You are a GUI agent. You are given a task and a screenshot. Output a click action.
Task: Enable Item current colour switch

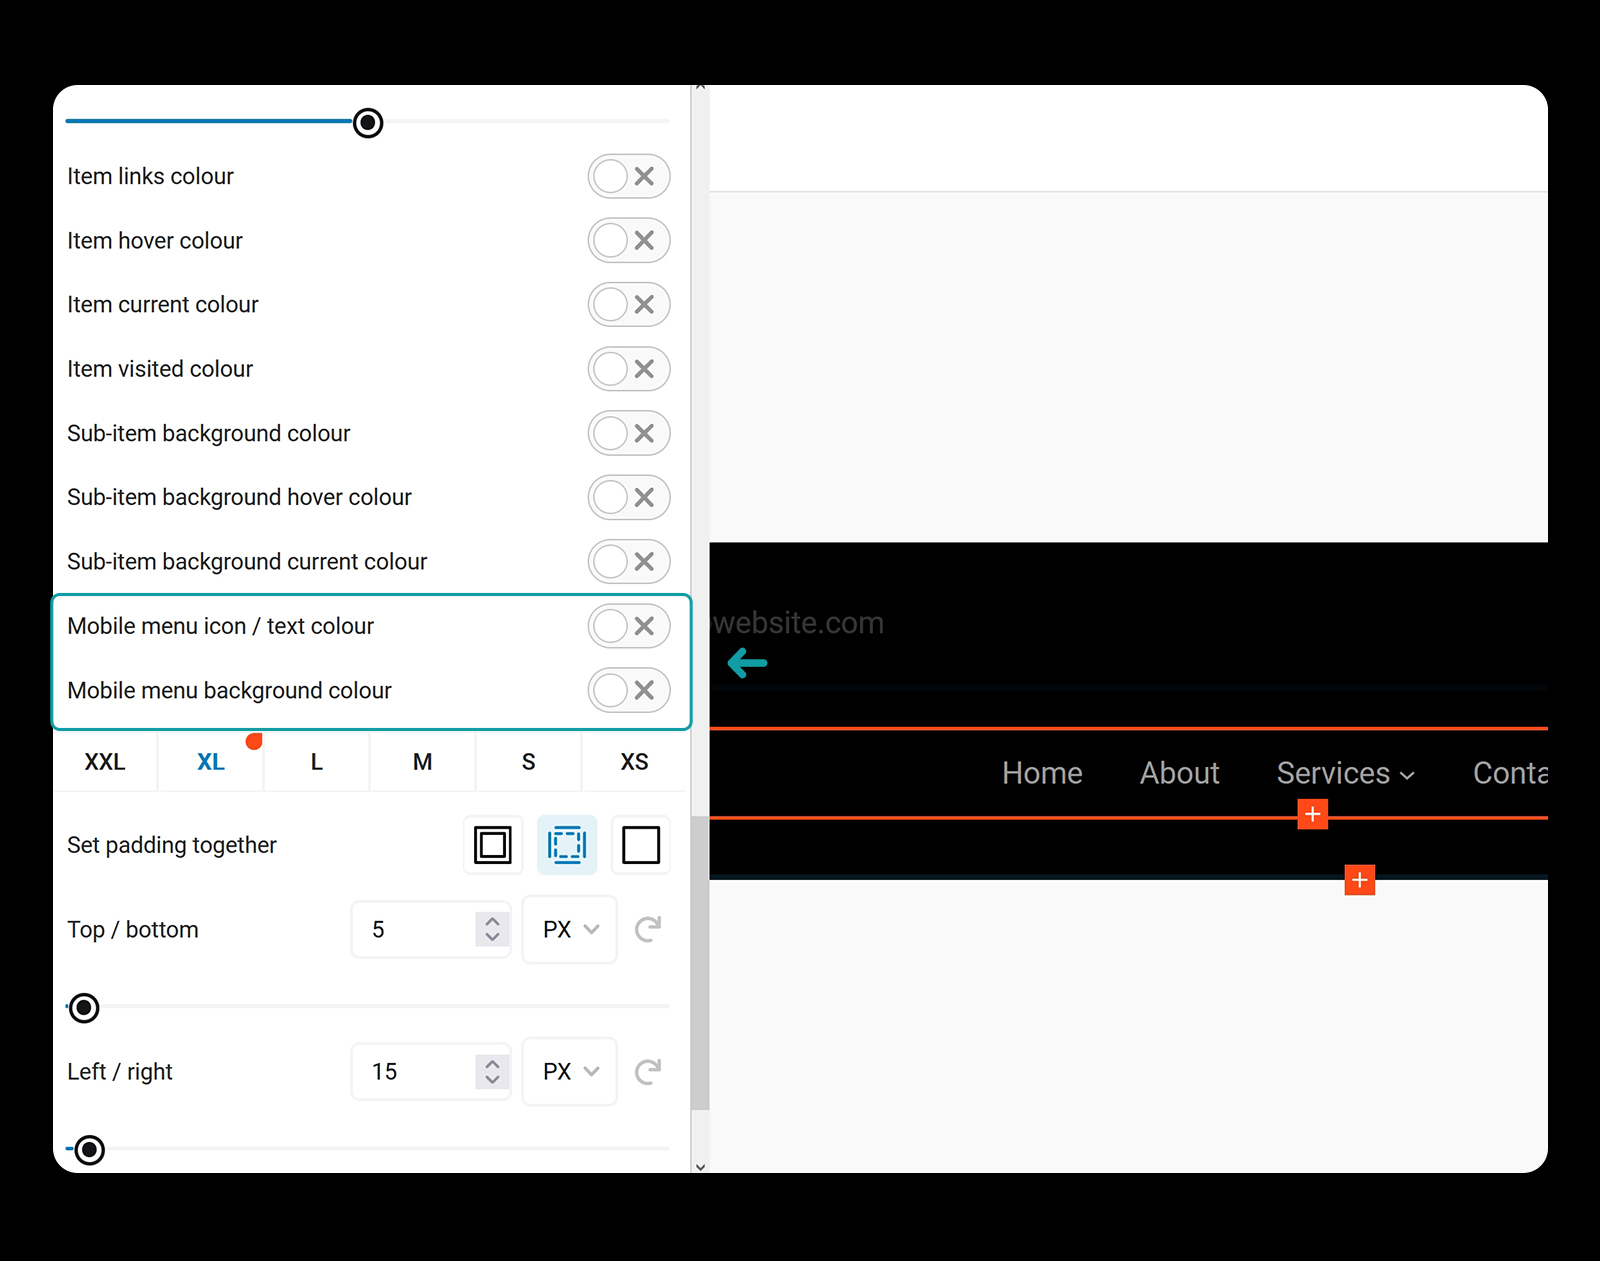pyautogui.click(x=629, y=304)
